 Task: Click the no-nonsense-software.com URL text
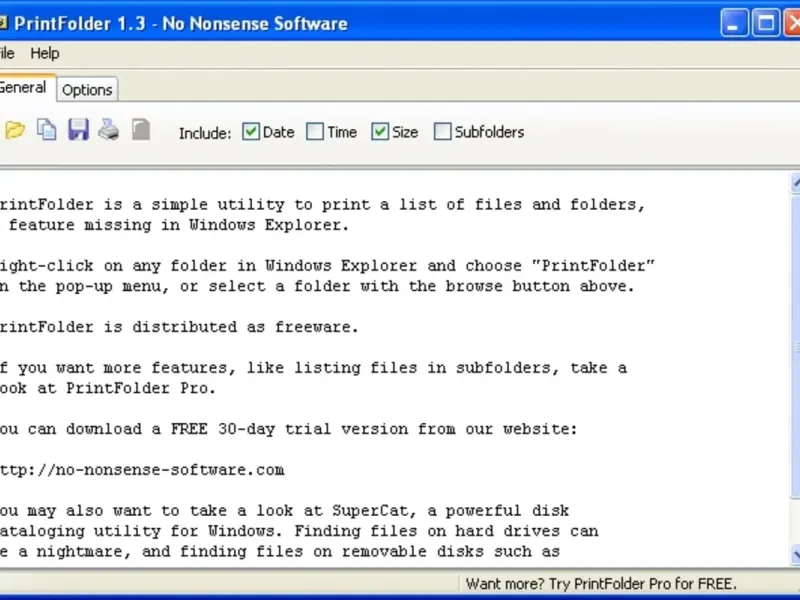pos(142,469)
